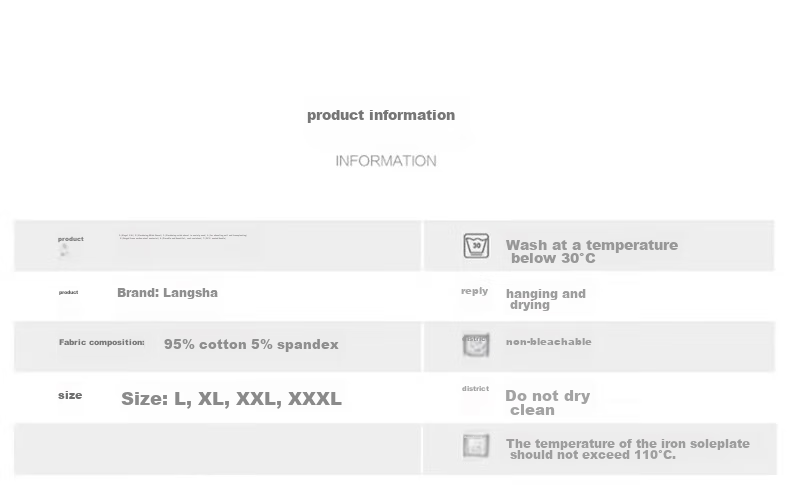Click 'Wash at a temperature below 30°C' text

point(591,251)
